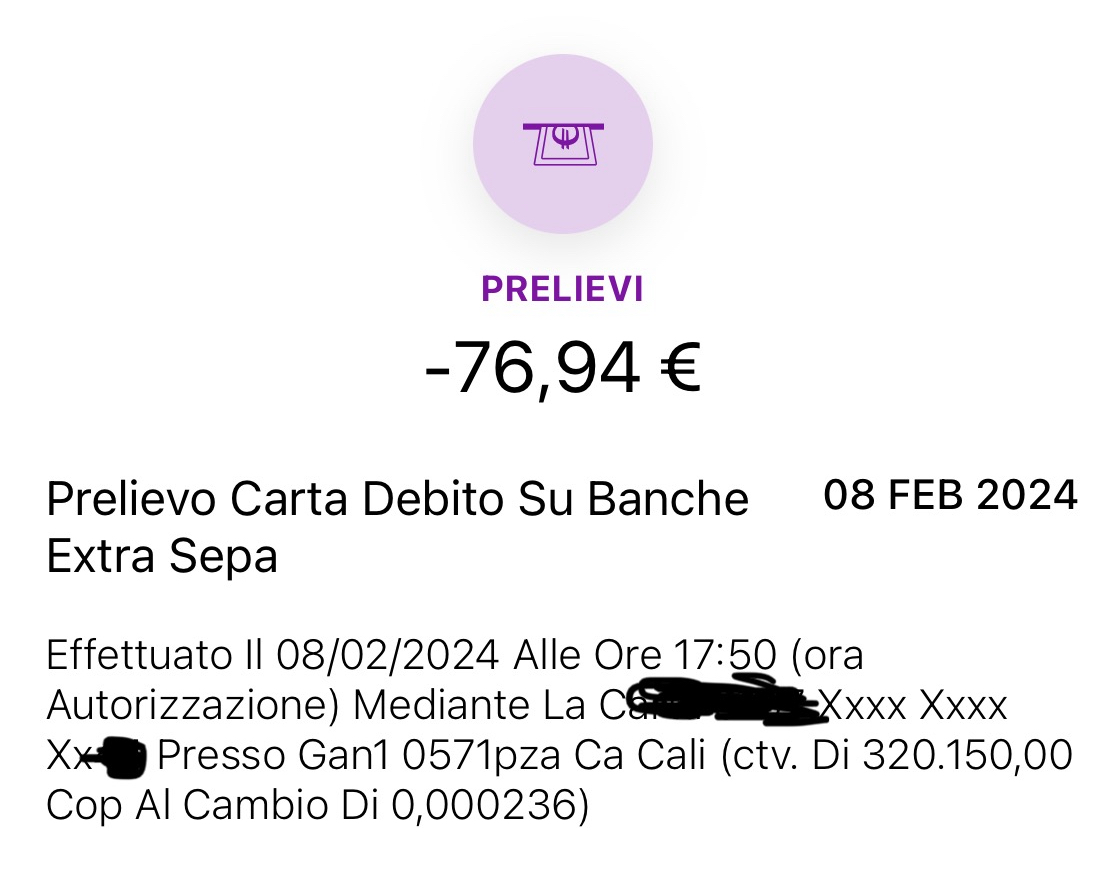This screenshot has width=1115, height=876.
Task: Click the -76,94 withdrawal amount
Action: point(532,369)
